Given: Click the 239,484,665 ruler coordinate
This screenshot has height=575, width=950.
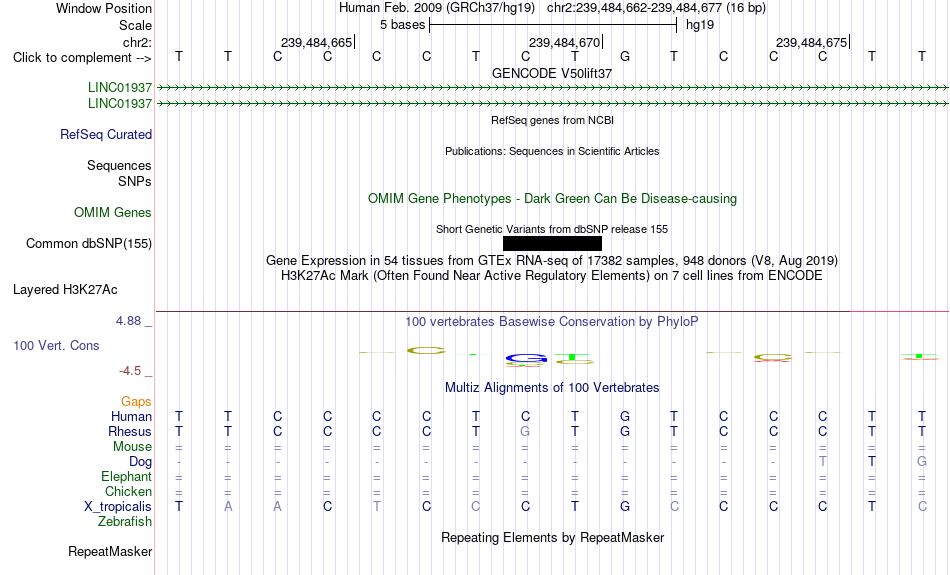Looking at the screenshot, I should (x=316, y=42).
